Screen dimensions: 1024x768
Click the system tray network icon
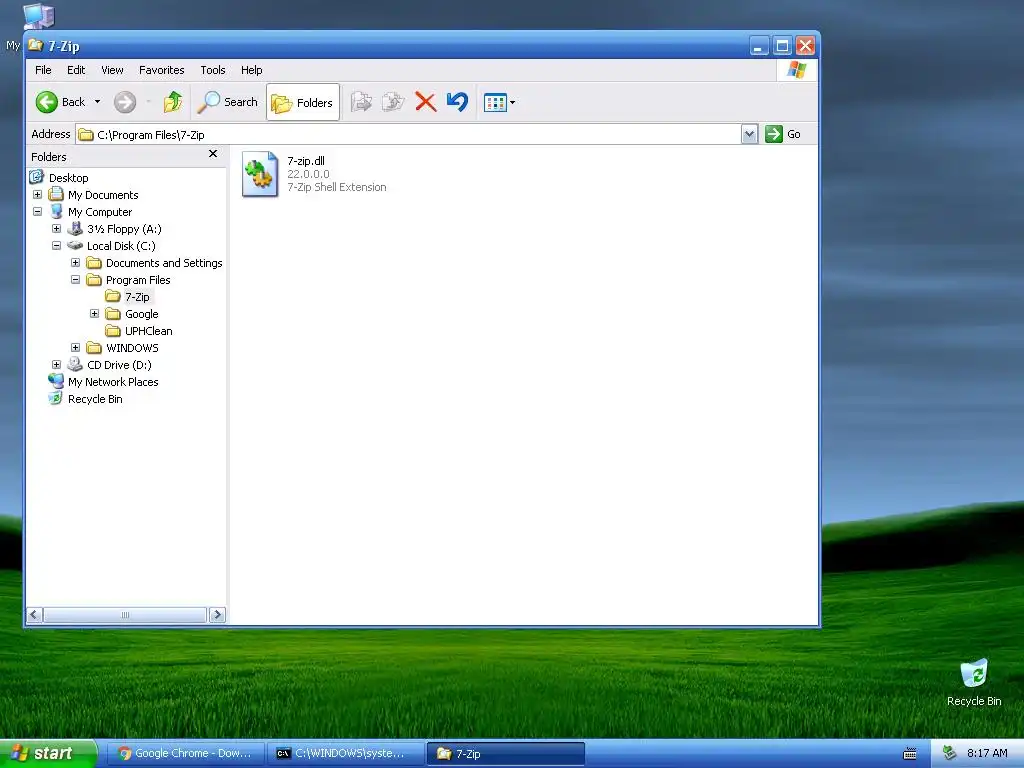[949, 753]
